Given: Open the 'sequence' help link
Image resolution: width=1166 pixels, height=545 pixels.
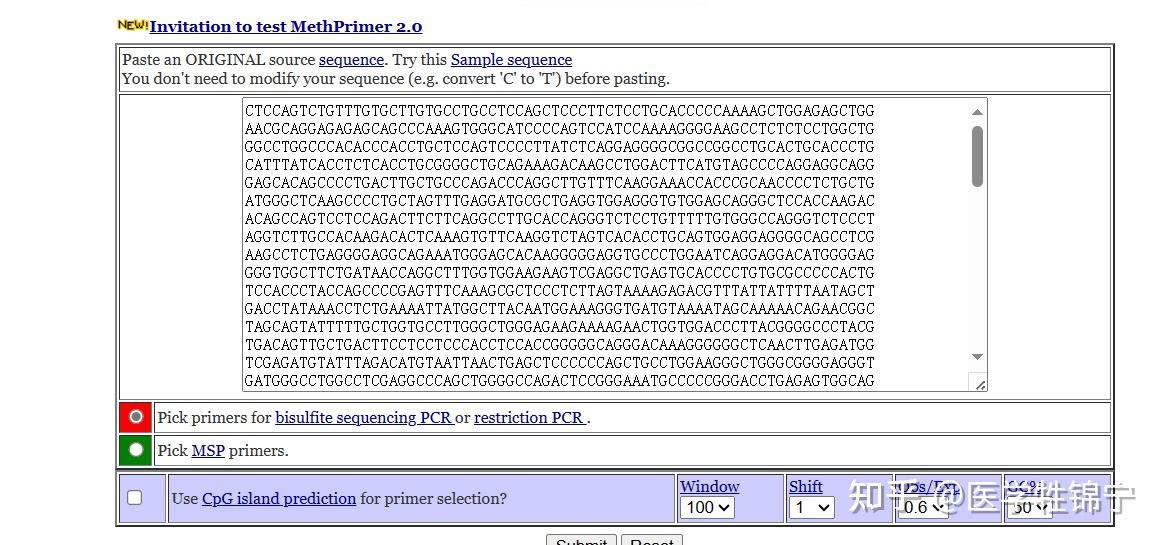Looking at the screenshot, I should coord(351,60).
